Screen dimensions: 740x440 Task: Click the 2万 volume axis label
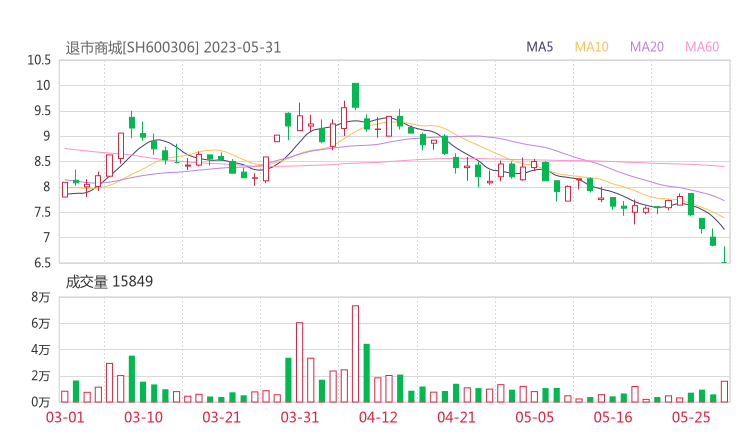pyautogui.click(x=41, y=376)
